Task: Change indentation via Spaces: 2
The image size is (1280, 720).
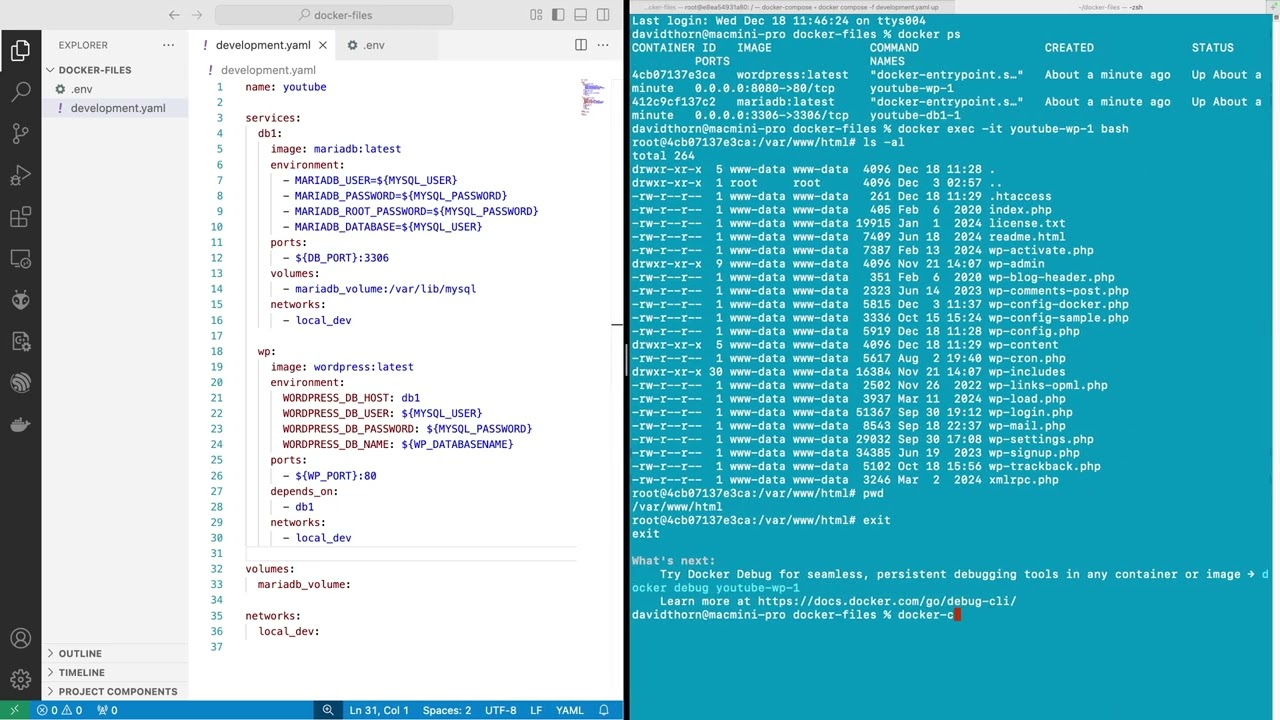Action: click(x=447, y=710)
